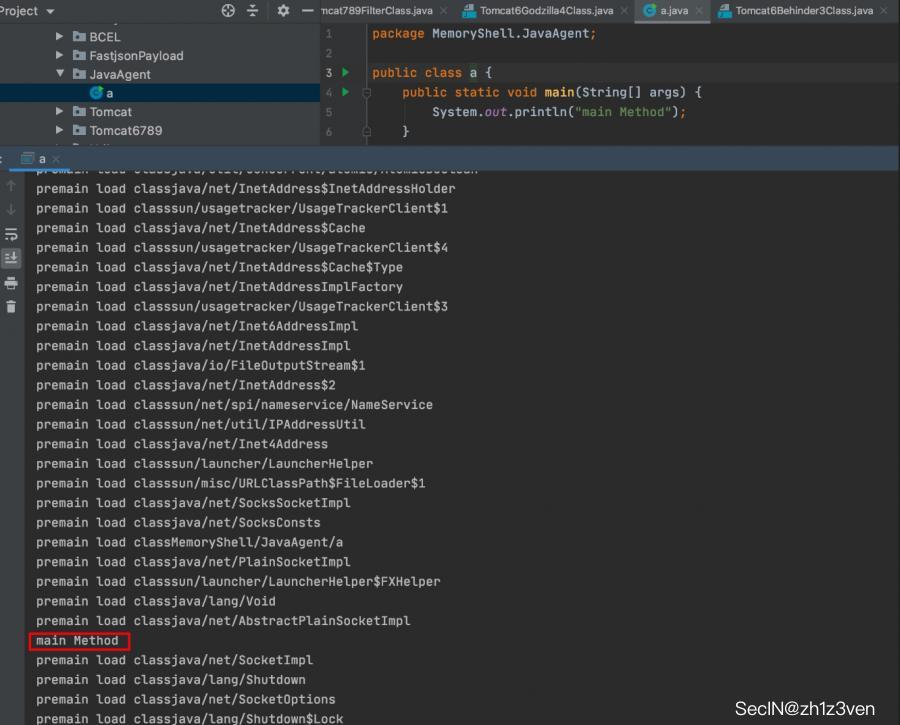Switch to Tomcat6Behinder3Class.java tab
Screen dimensions: 900x725
click(803, 11)
